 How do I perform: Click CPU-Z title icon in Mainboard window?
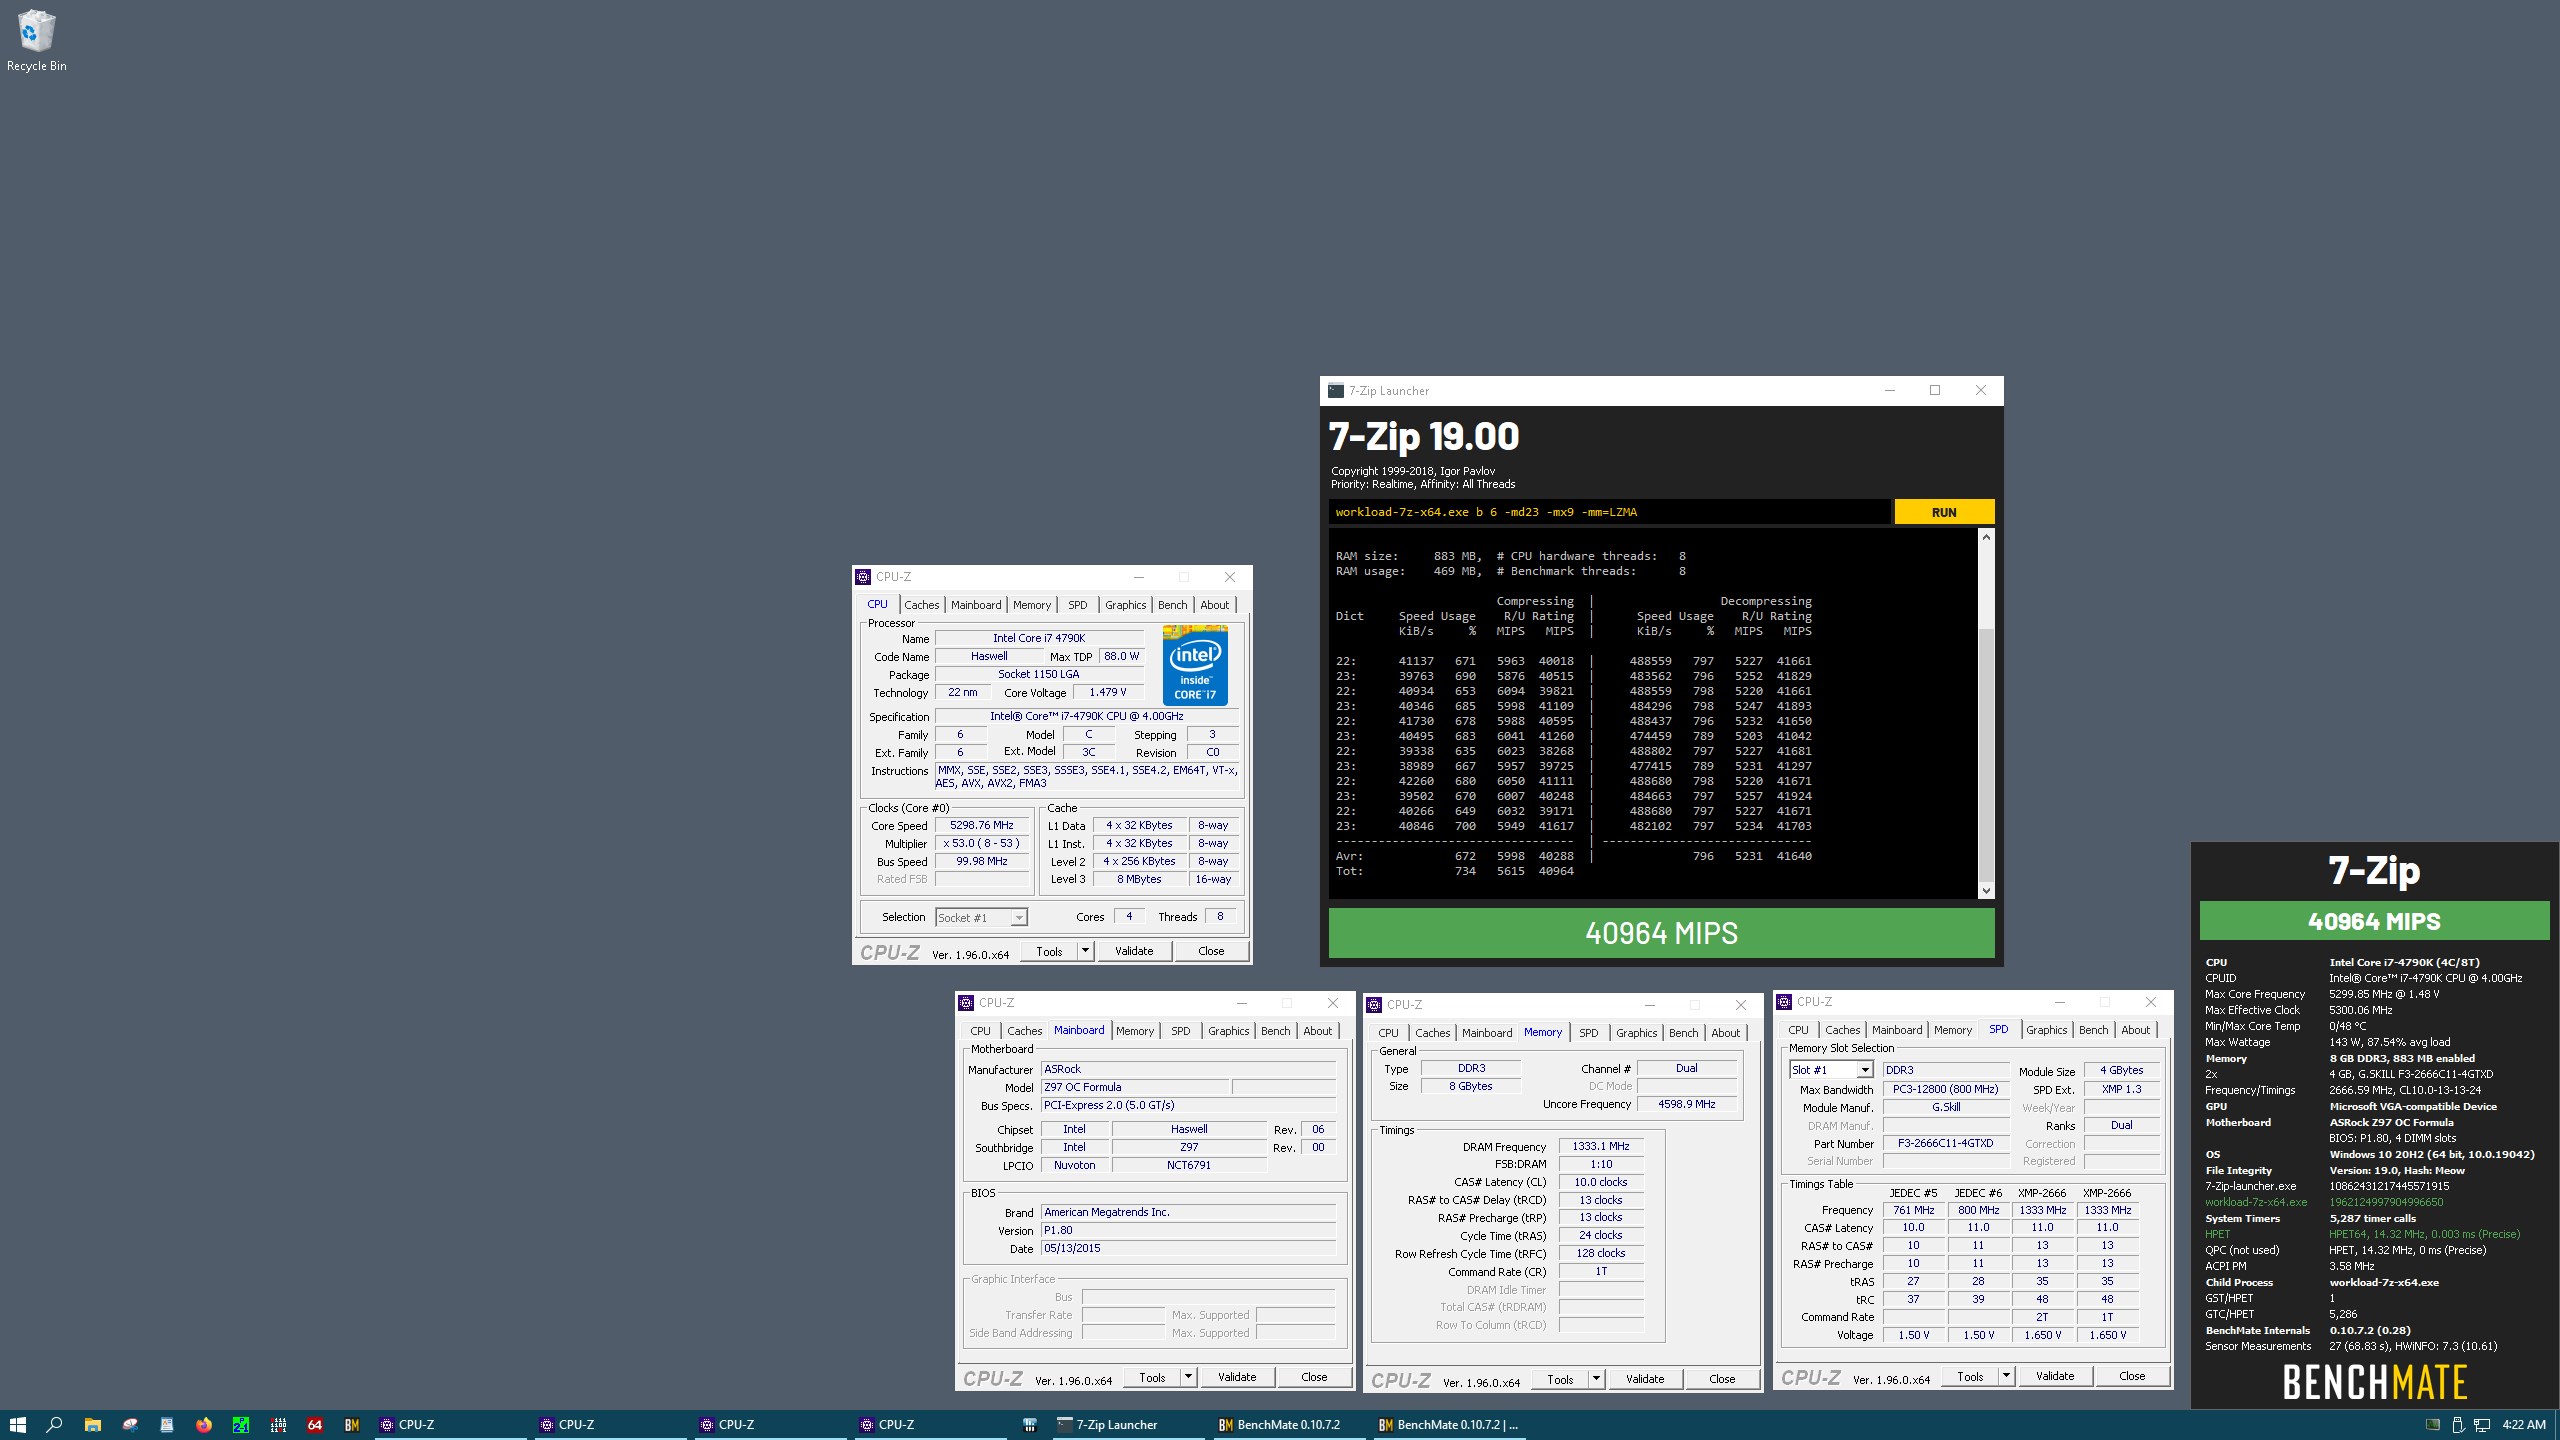966,1003
